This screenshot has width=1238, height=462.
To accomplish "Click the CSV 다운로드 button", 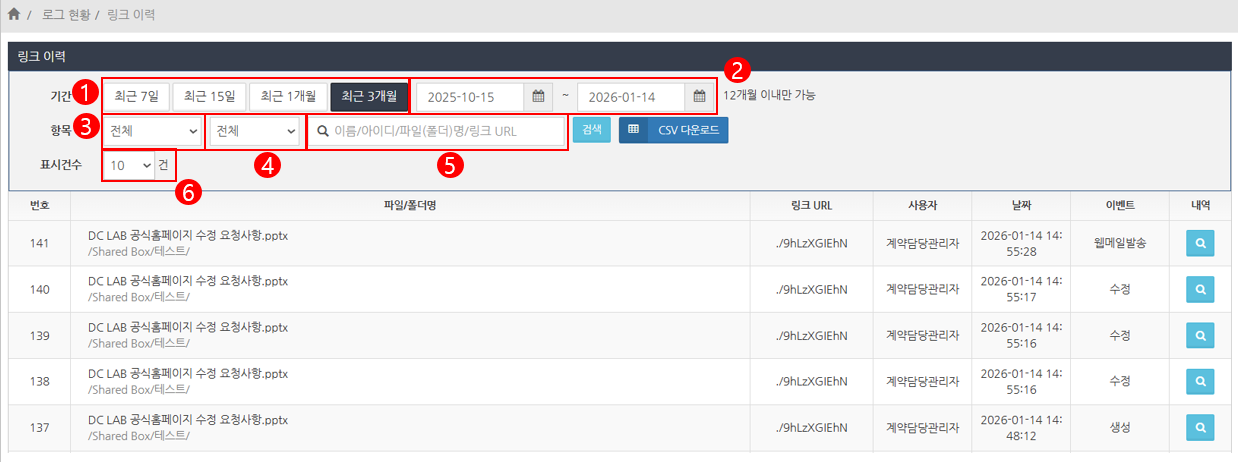I will (673, 130).
